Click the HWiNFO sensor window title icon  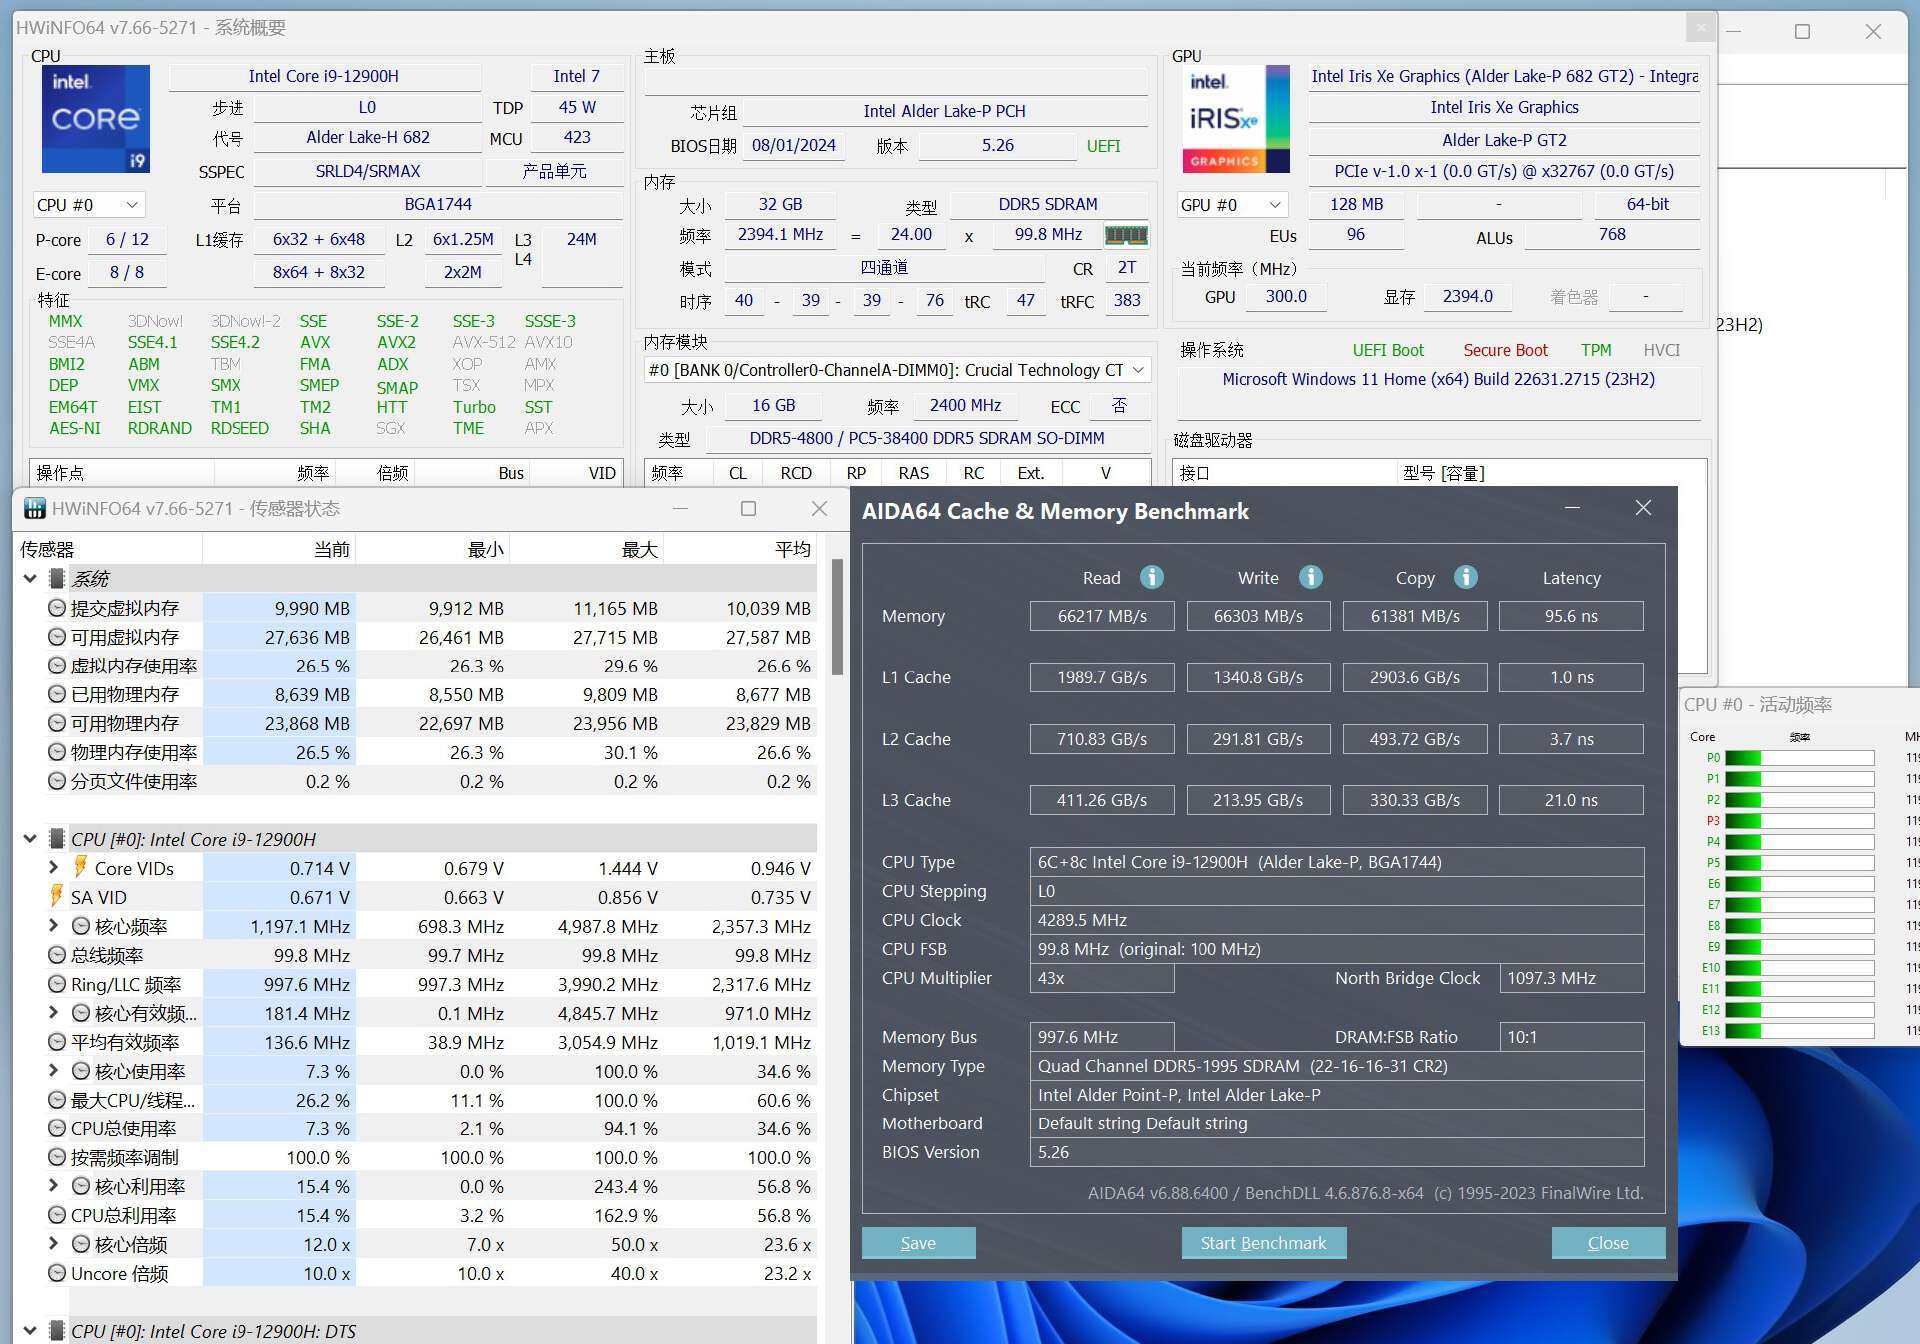tap(35, 508)
